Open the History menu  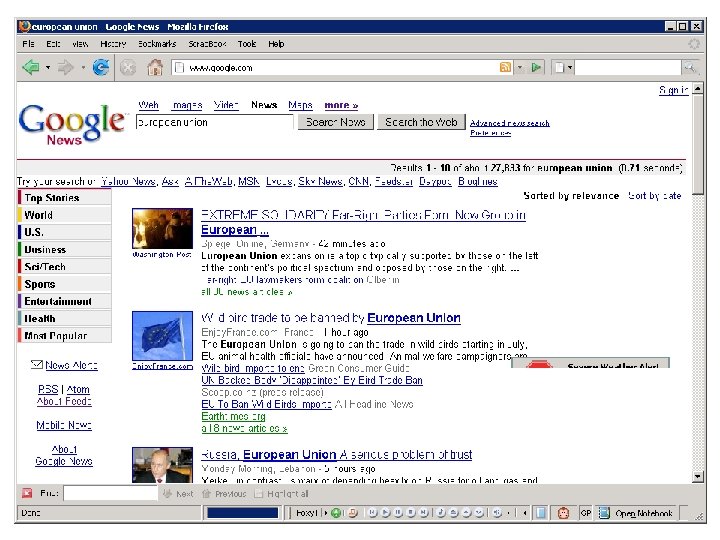(x=113, y=44)
